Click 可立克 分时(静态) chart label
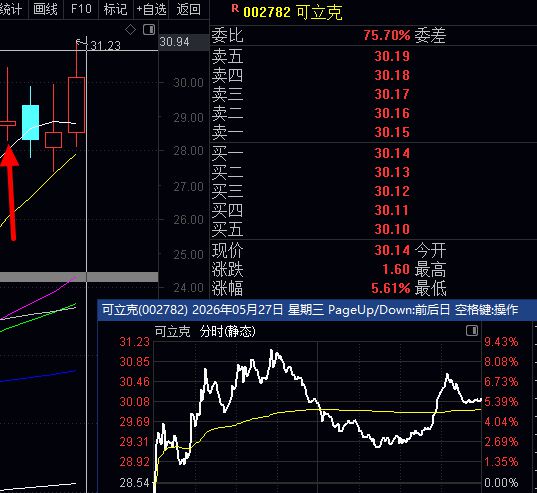This screenshot has height=493, width=537. click(205, 331)
